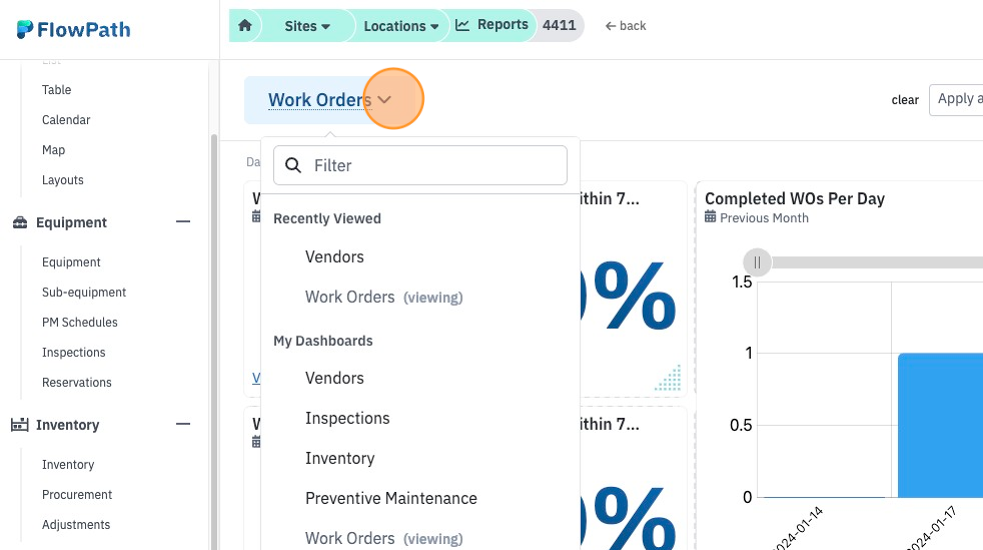Open the Equipment sub-item
983x550 pixels.
pyautogui.click(x=71, y=262)
